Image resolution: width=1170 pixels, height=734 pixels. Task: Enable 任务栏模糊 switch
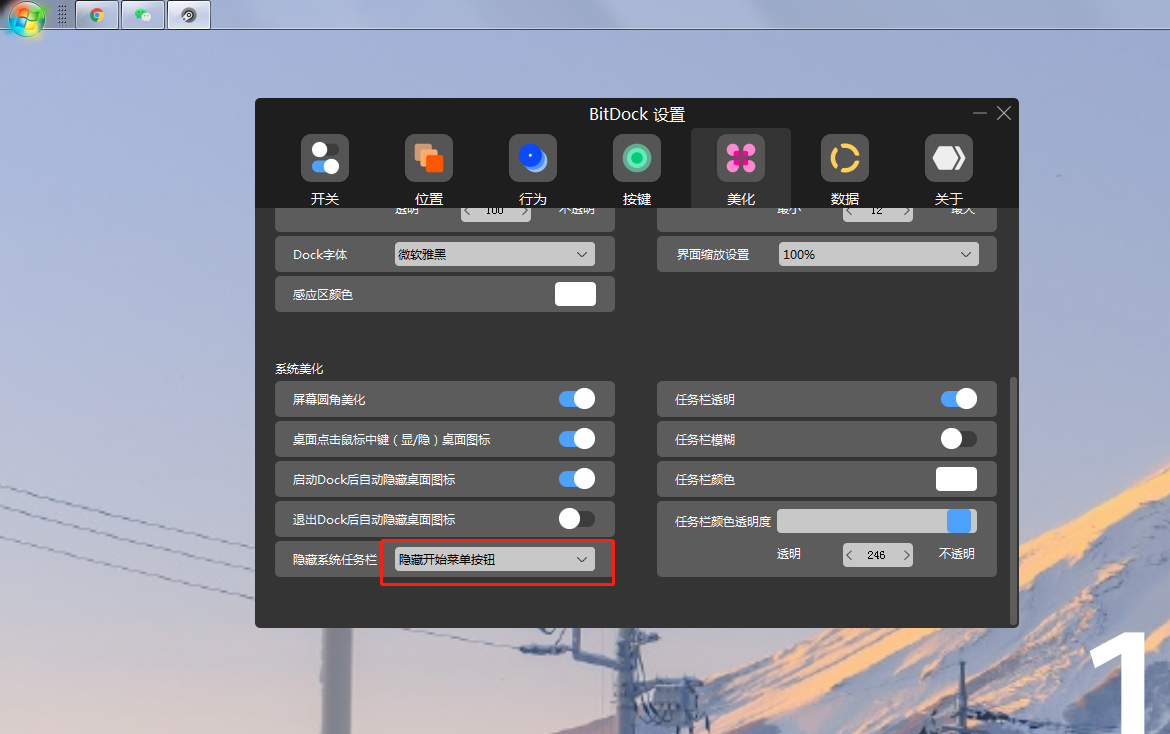point(959,439)
